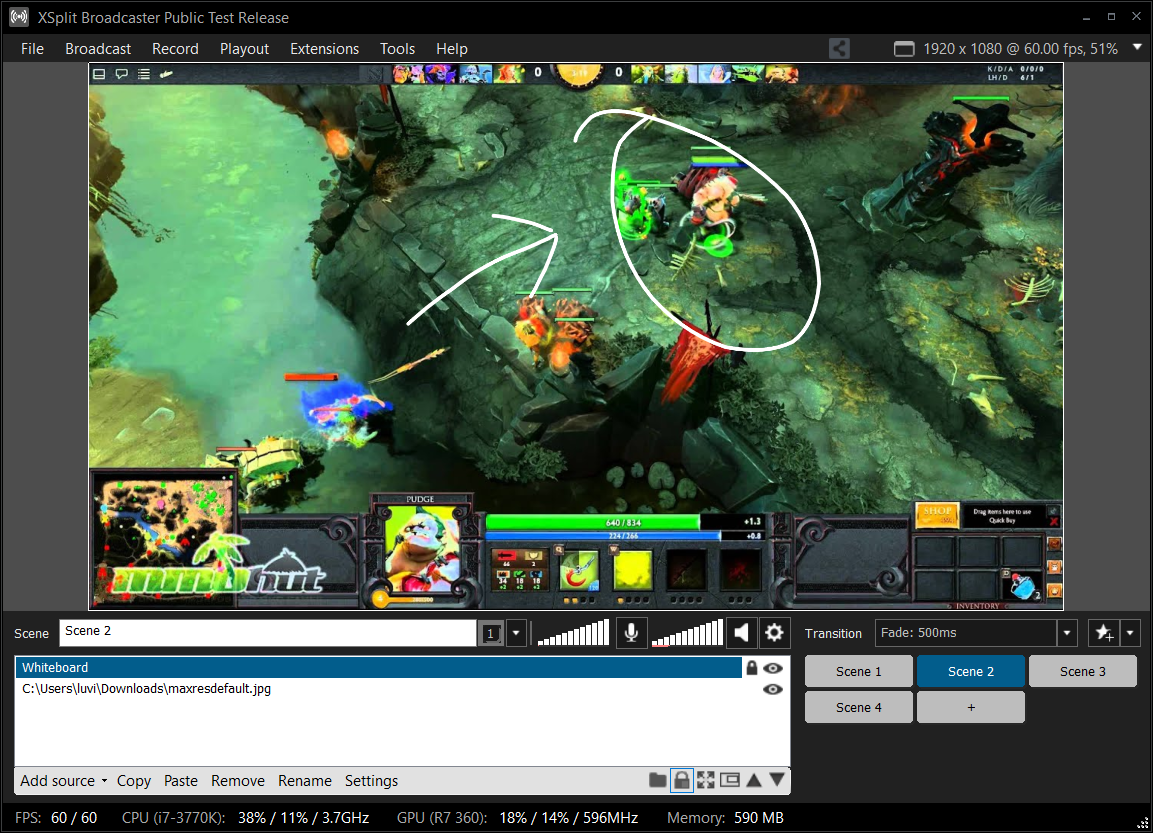Open the resolution dropdown arrow
This screenshot has width=1153, height=833.
coord(1137,47)
